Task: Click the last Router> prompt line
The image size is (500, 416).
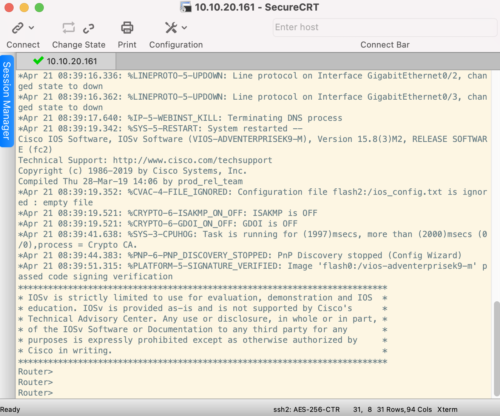Action: click(x=35, y=393)
